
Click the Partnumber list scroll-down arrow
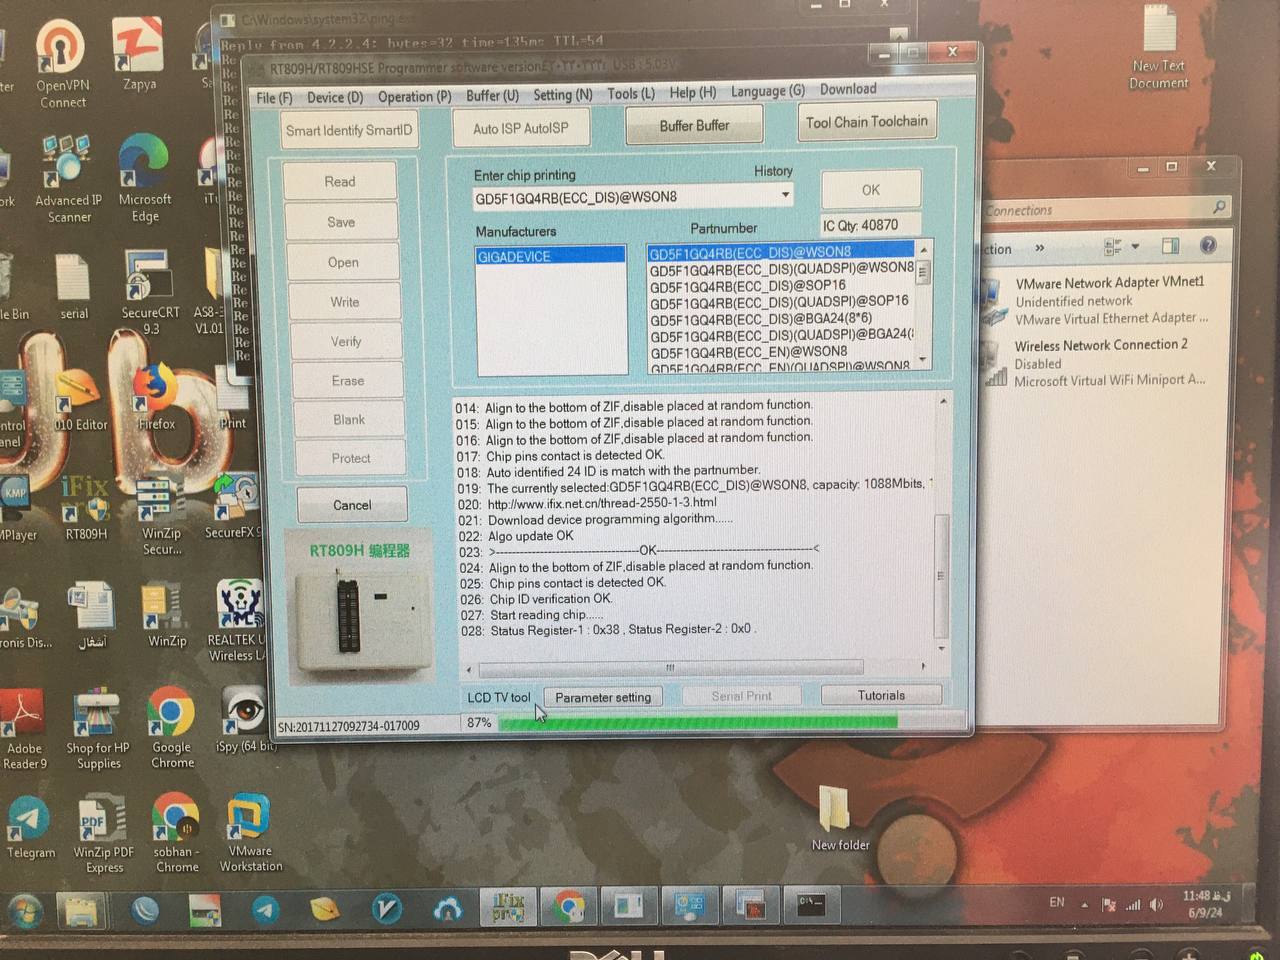tap(923, 360)
